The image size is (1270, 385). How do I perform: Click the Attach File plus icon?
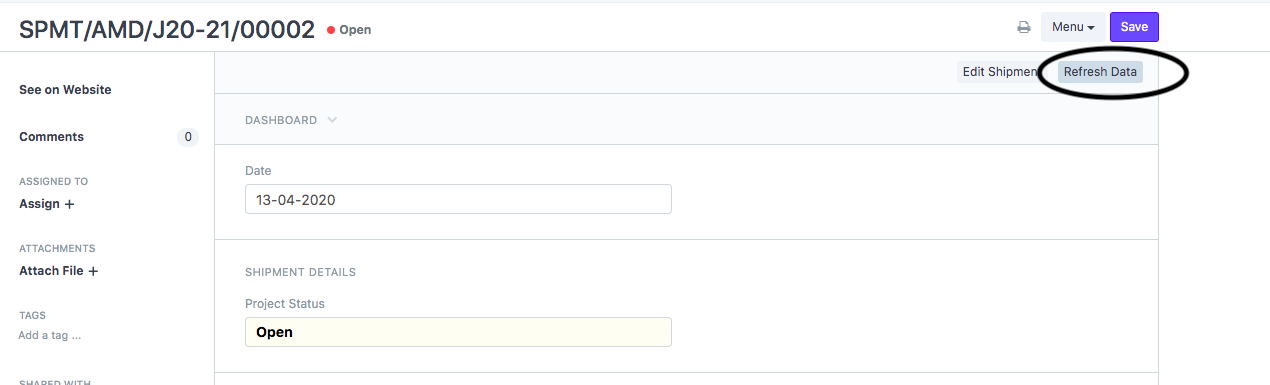tap(93, 271)
